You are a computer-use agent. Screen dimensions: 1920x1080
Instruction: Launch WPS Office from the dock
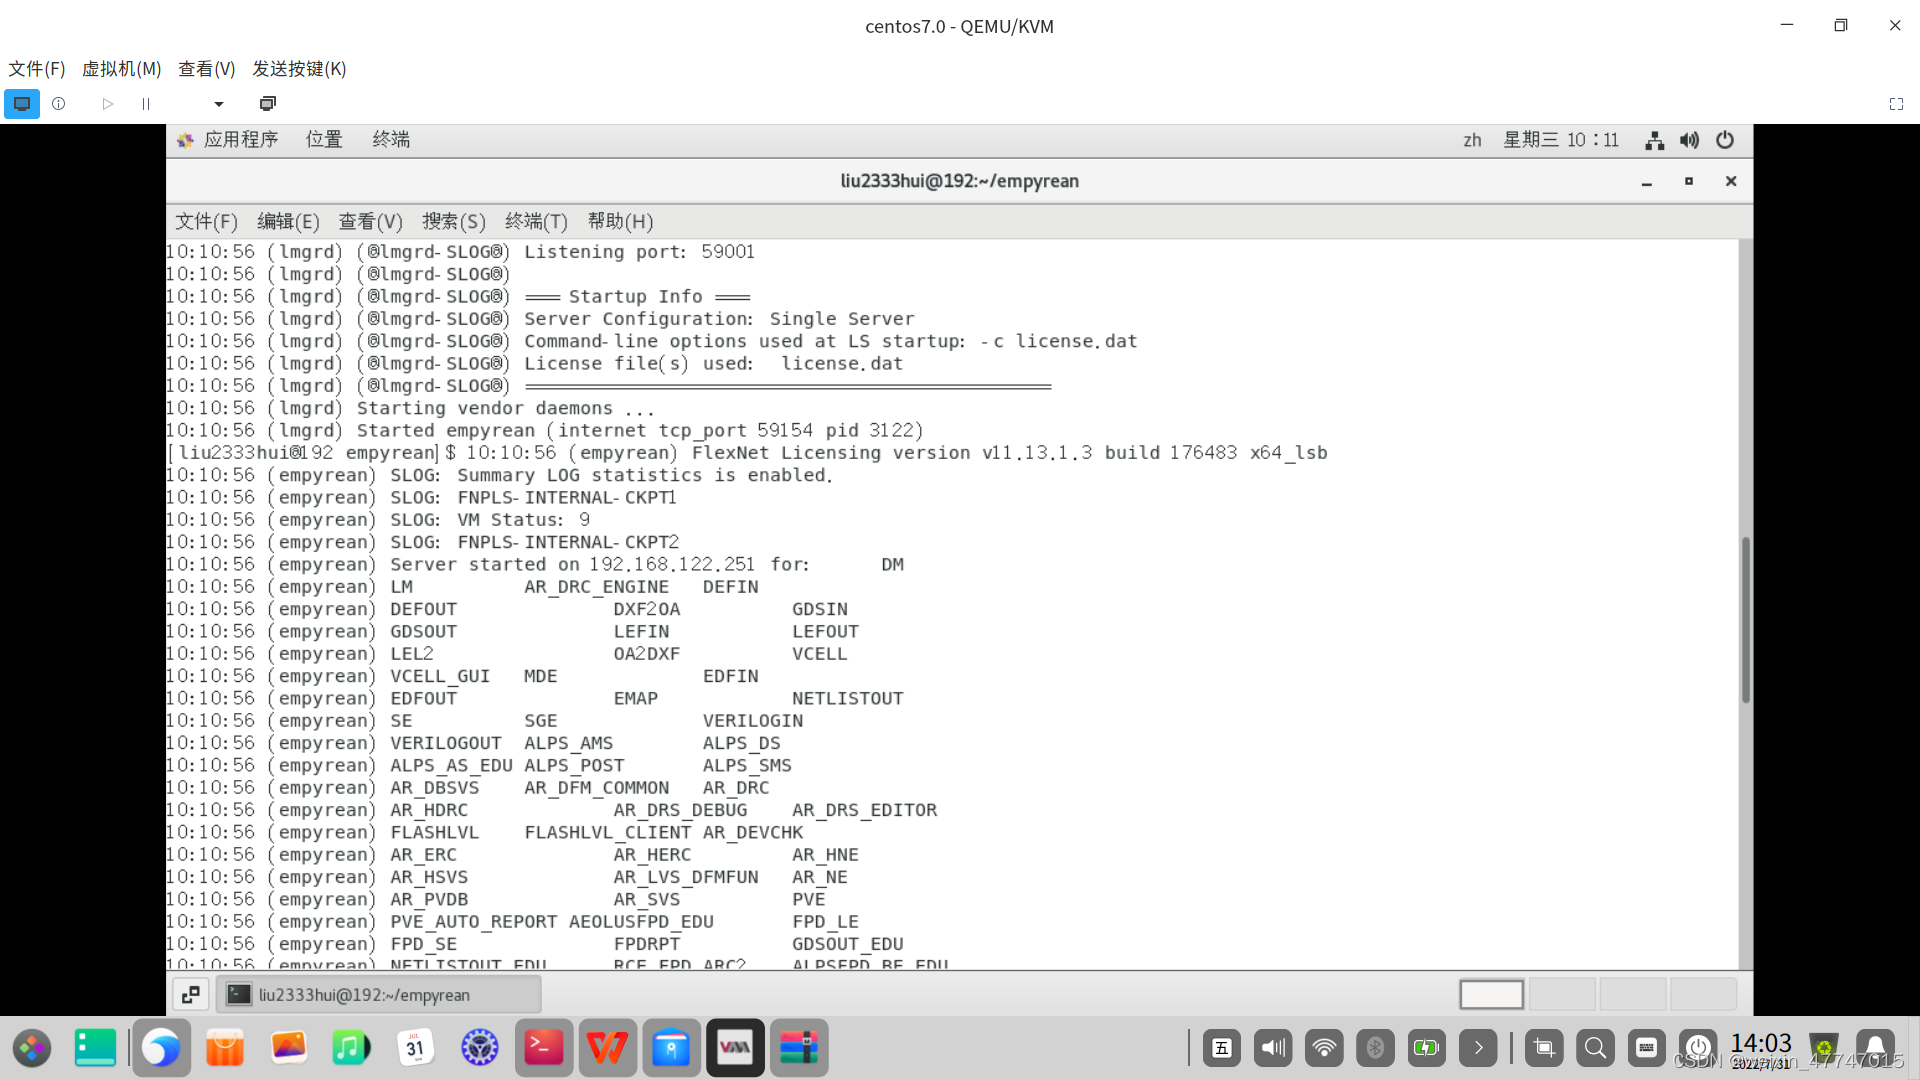(607, 1048)
